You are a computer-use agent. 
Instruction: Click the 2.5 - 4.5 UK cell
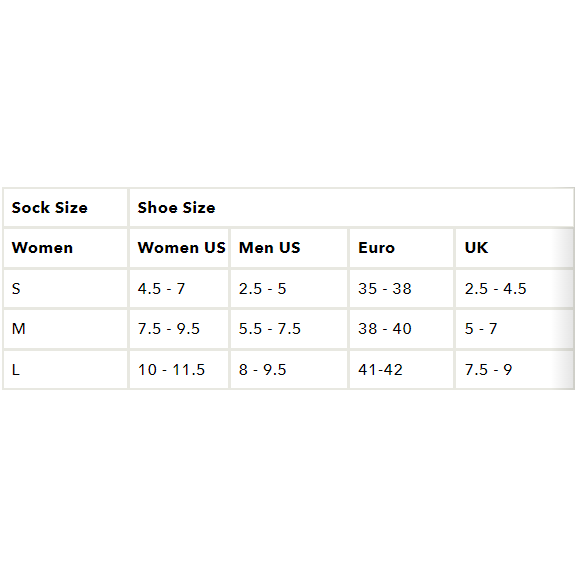pyautogui.click(x=514, y=289)
